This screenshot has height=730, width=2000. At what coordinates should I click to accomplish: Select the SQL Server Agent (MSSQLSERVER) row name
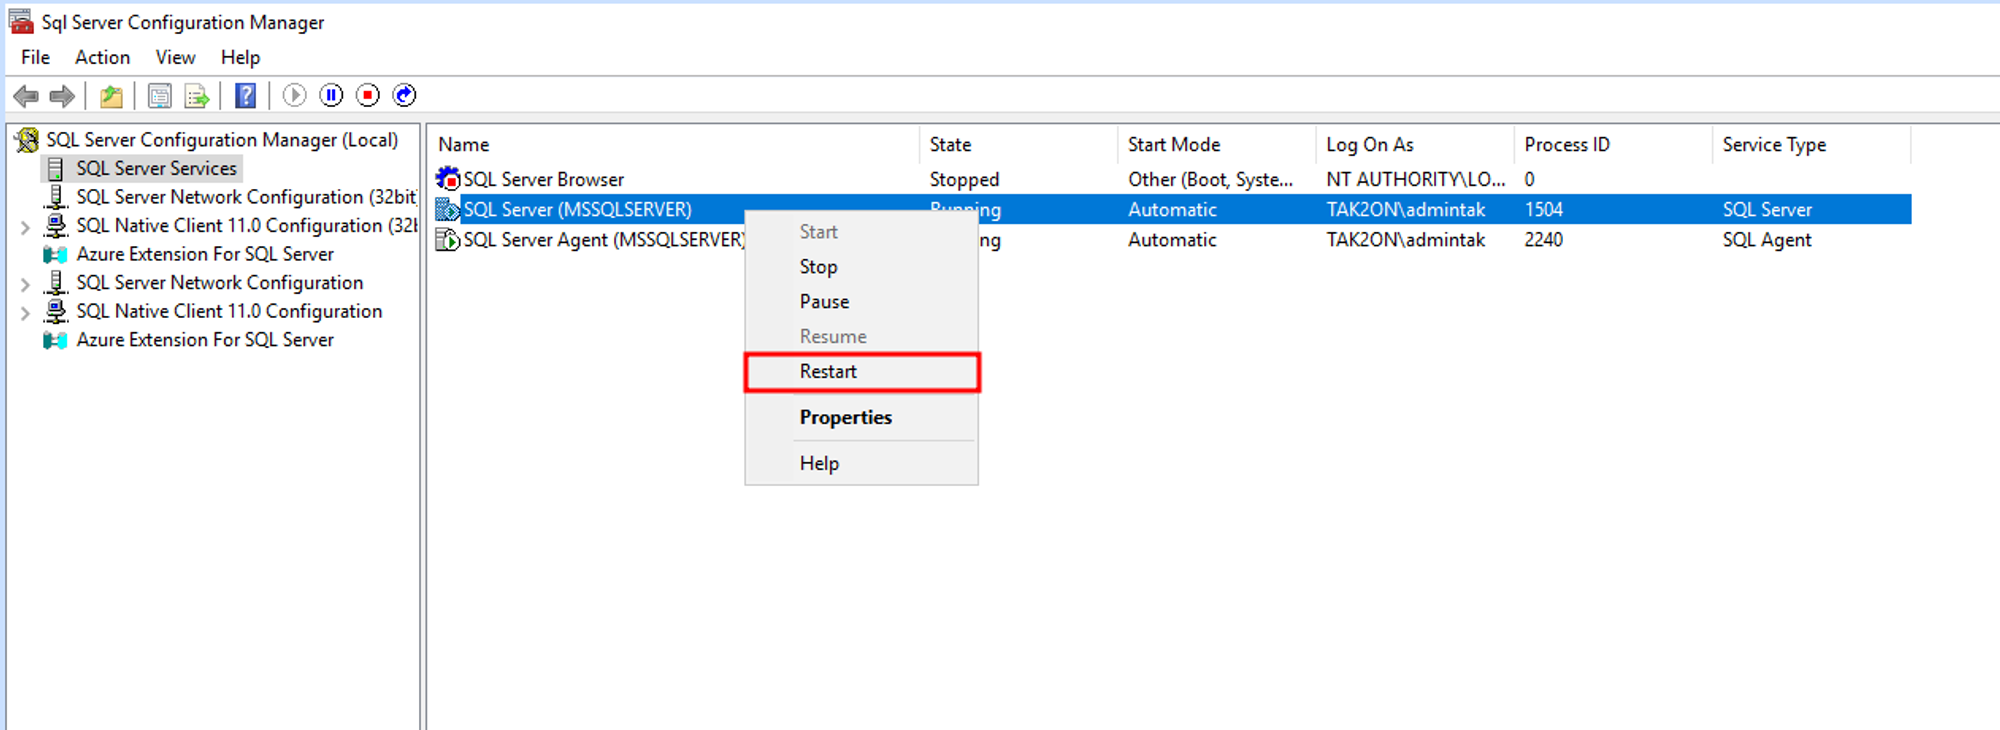pyautogui.click(x=604, y=240)
